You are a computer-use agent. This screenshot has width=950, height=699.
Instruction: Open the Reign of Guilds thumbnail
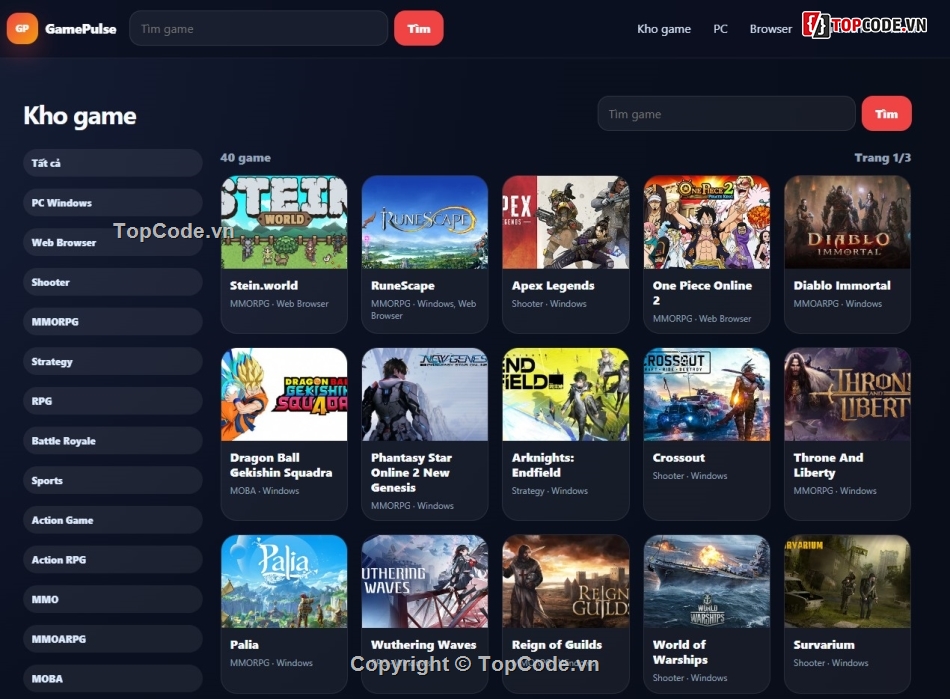(x=566, y=581)
